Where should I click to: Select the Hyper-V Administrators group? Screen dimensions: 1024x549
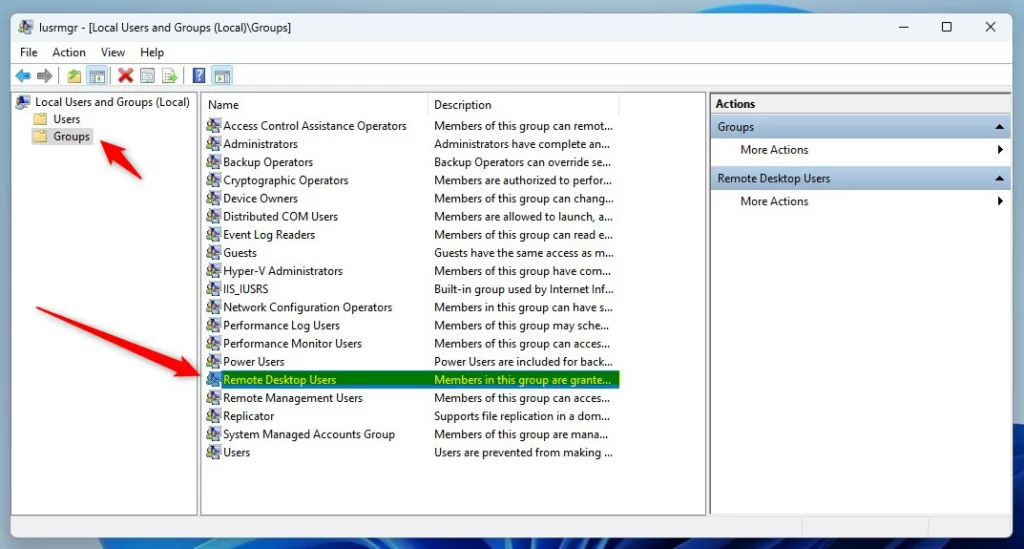(282, 271)
